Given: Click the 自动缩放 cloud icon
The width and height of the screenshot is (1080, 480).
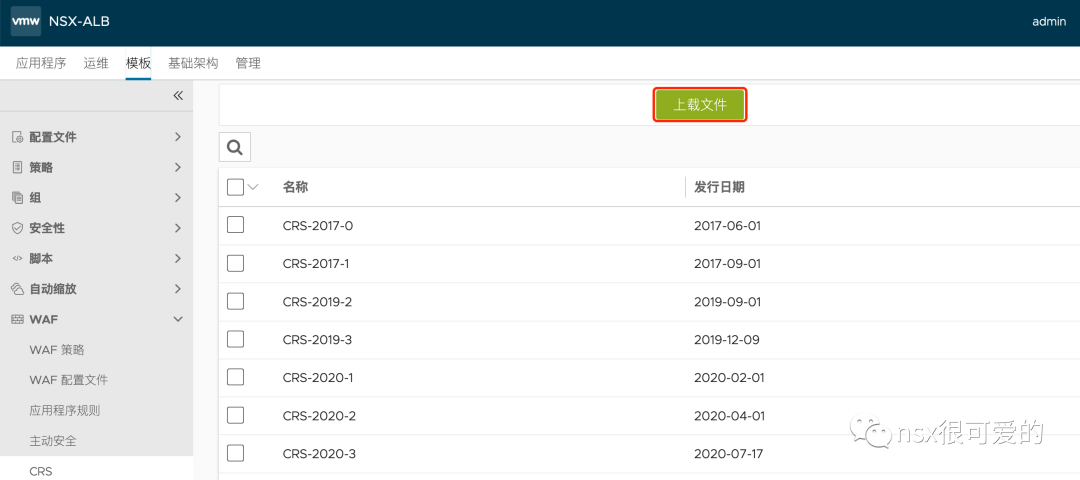Looking at the screenshot, I should pyautogui.click(x=18, y=289).
